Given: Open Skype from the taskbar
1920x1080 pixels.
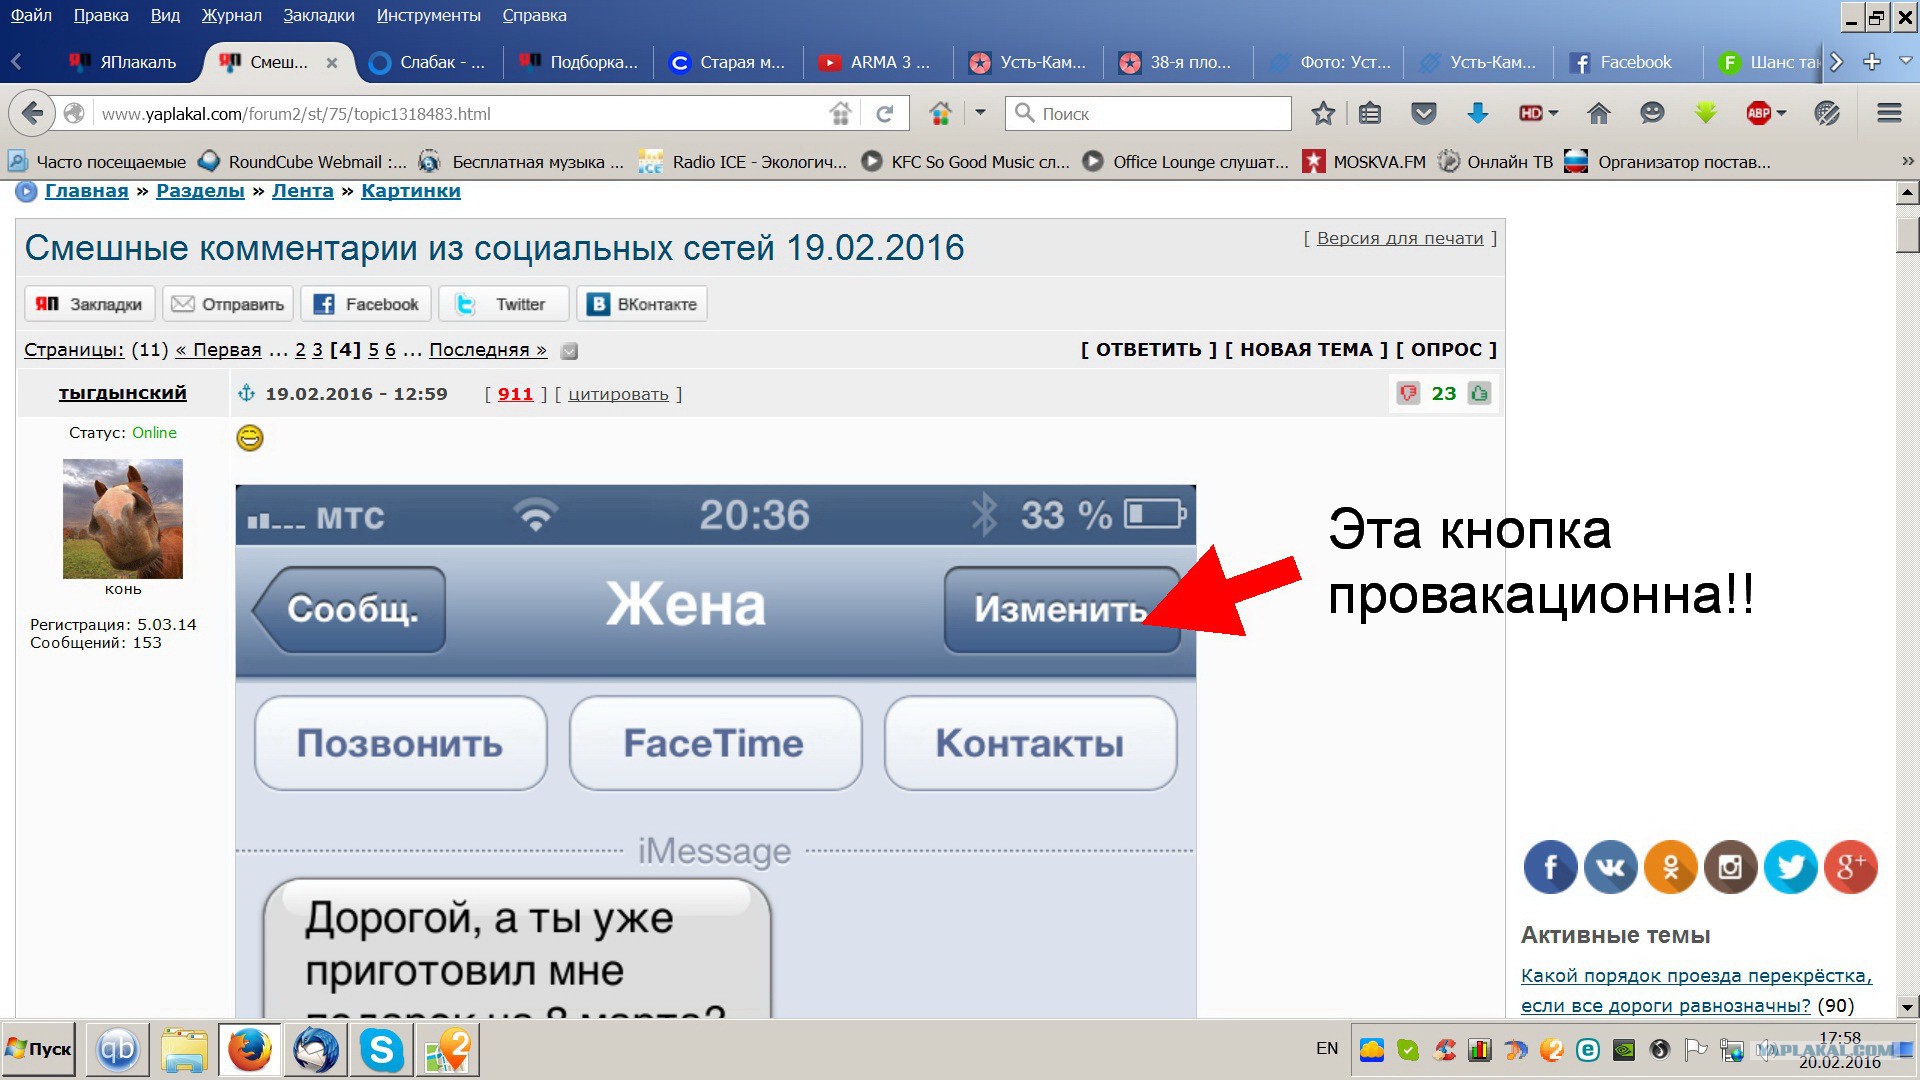Looking at the screenshot, I should (x=382, y=1050).
